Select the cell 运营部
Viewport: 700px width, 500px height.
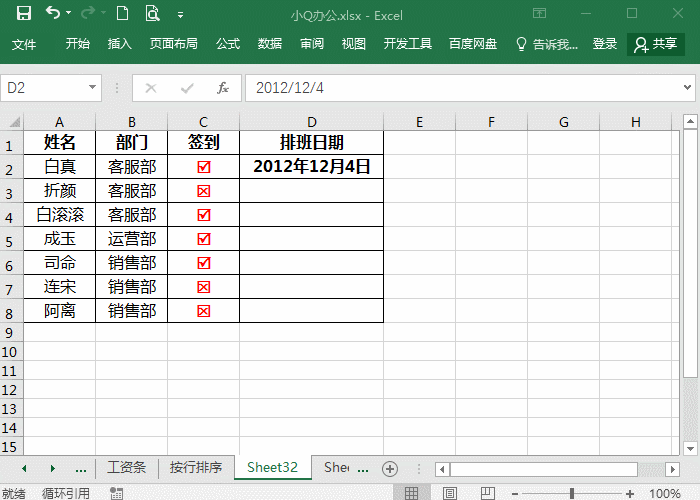coord(132,239)
